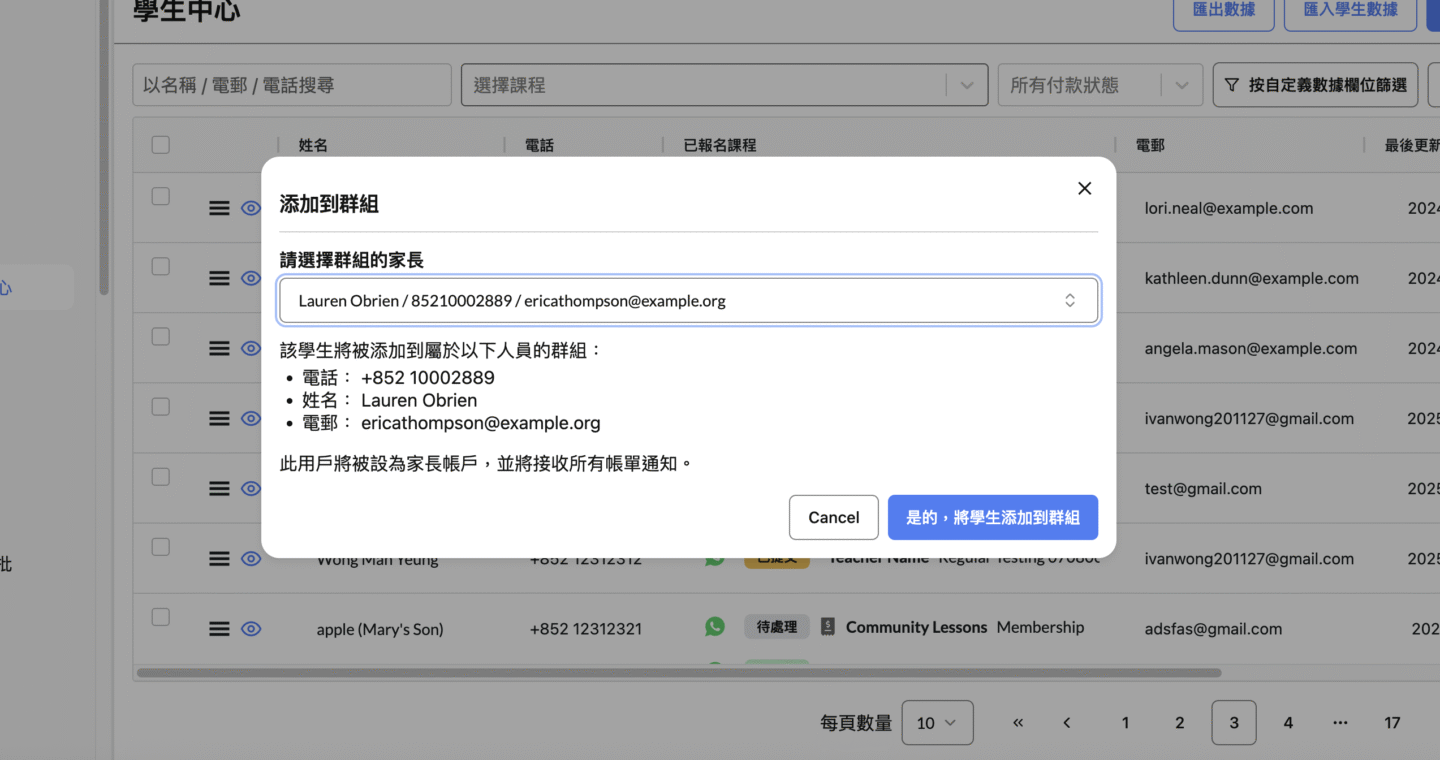Screen dimensions: 1440x760
Task: Click the WhatsApp icon in the apple (Mary's Son) row
Action: (x=715, y=627)
